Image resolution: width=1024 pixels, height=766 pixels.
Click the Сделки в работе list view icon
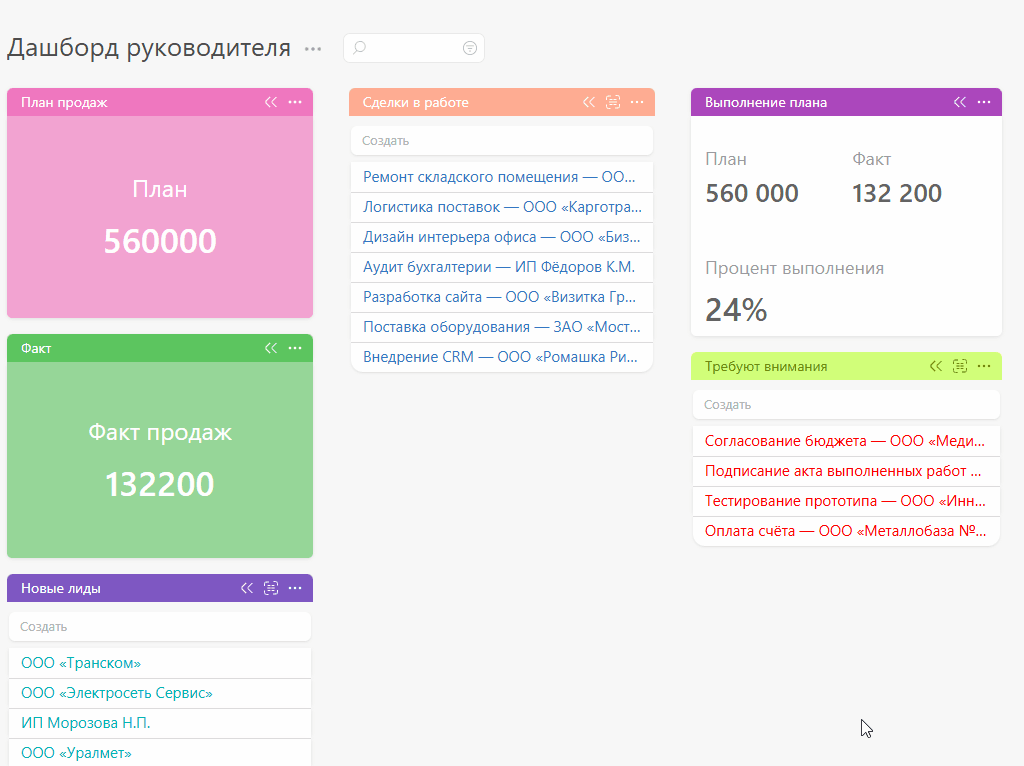click(613, 102)
